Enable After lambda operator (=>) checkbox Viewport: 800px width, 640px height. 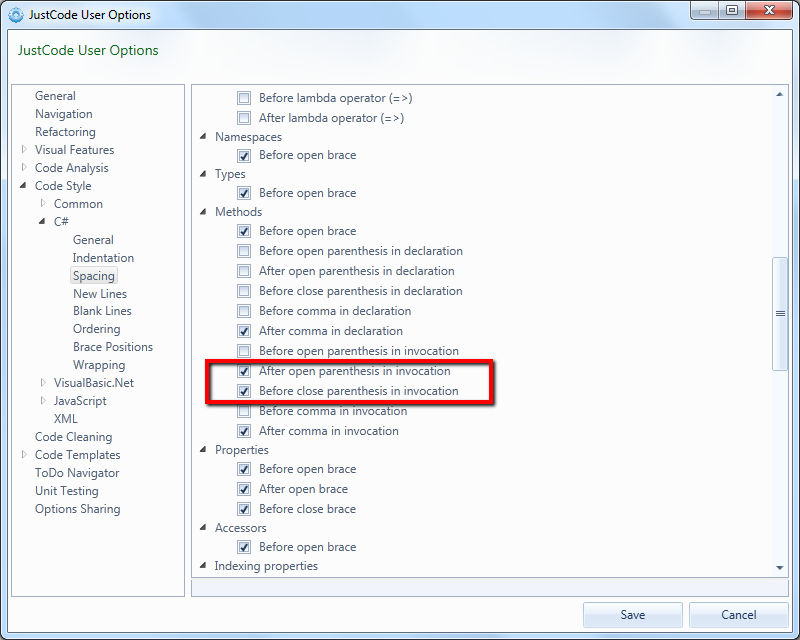244,118
